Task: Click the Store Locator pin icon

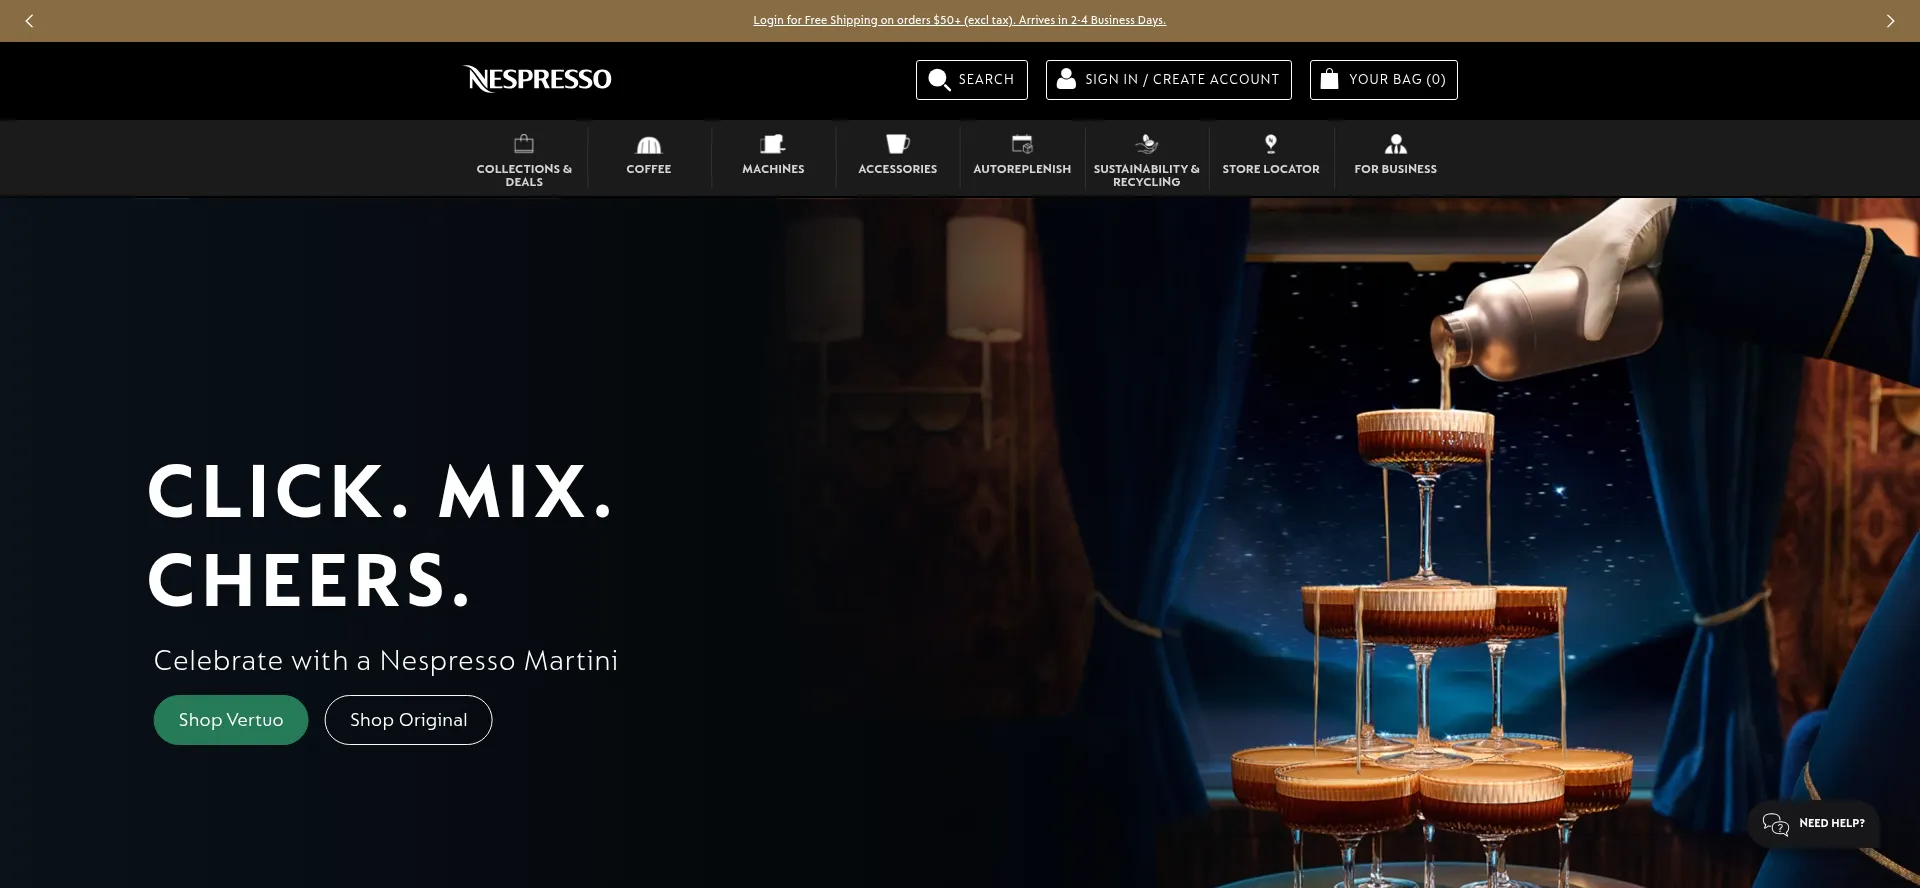Action: 1271,144
